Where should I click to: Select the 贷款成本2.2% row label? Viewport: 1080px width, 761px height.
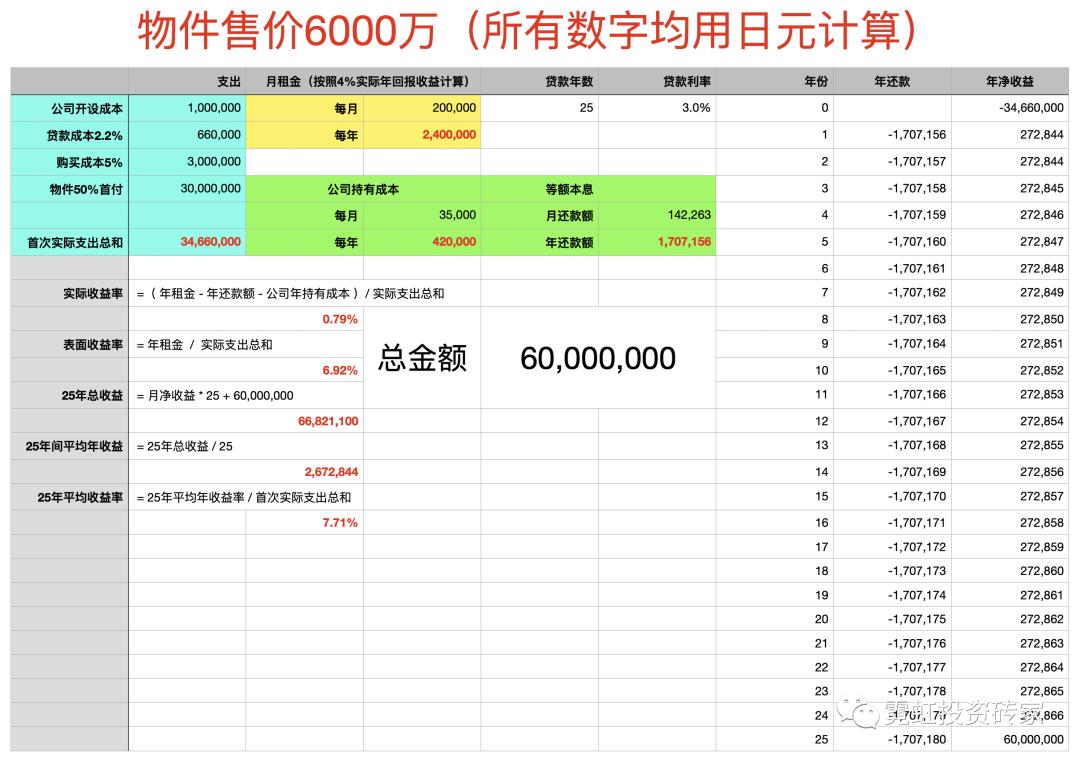tap(68, 134)
